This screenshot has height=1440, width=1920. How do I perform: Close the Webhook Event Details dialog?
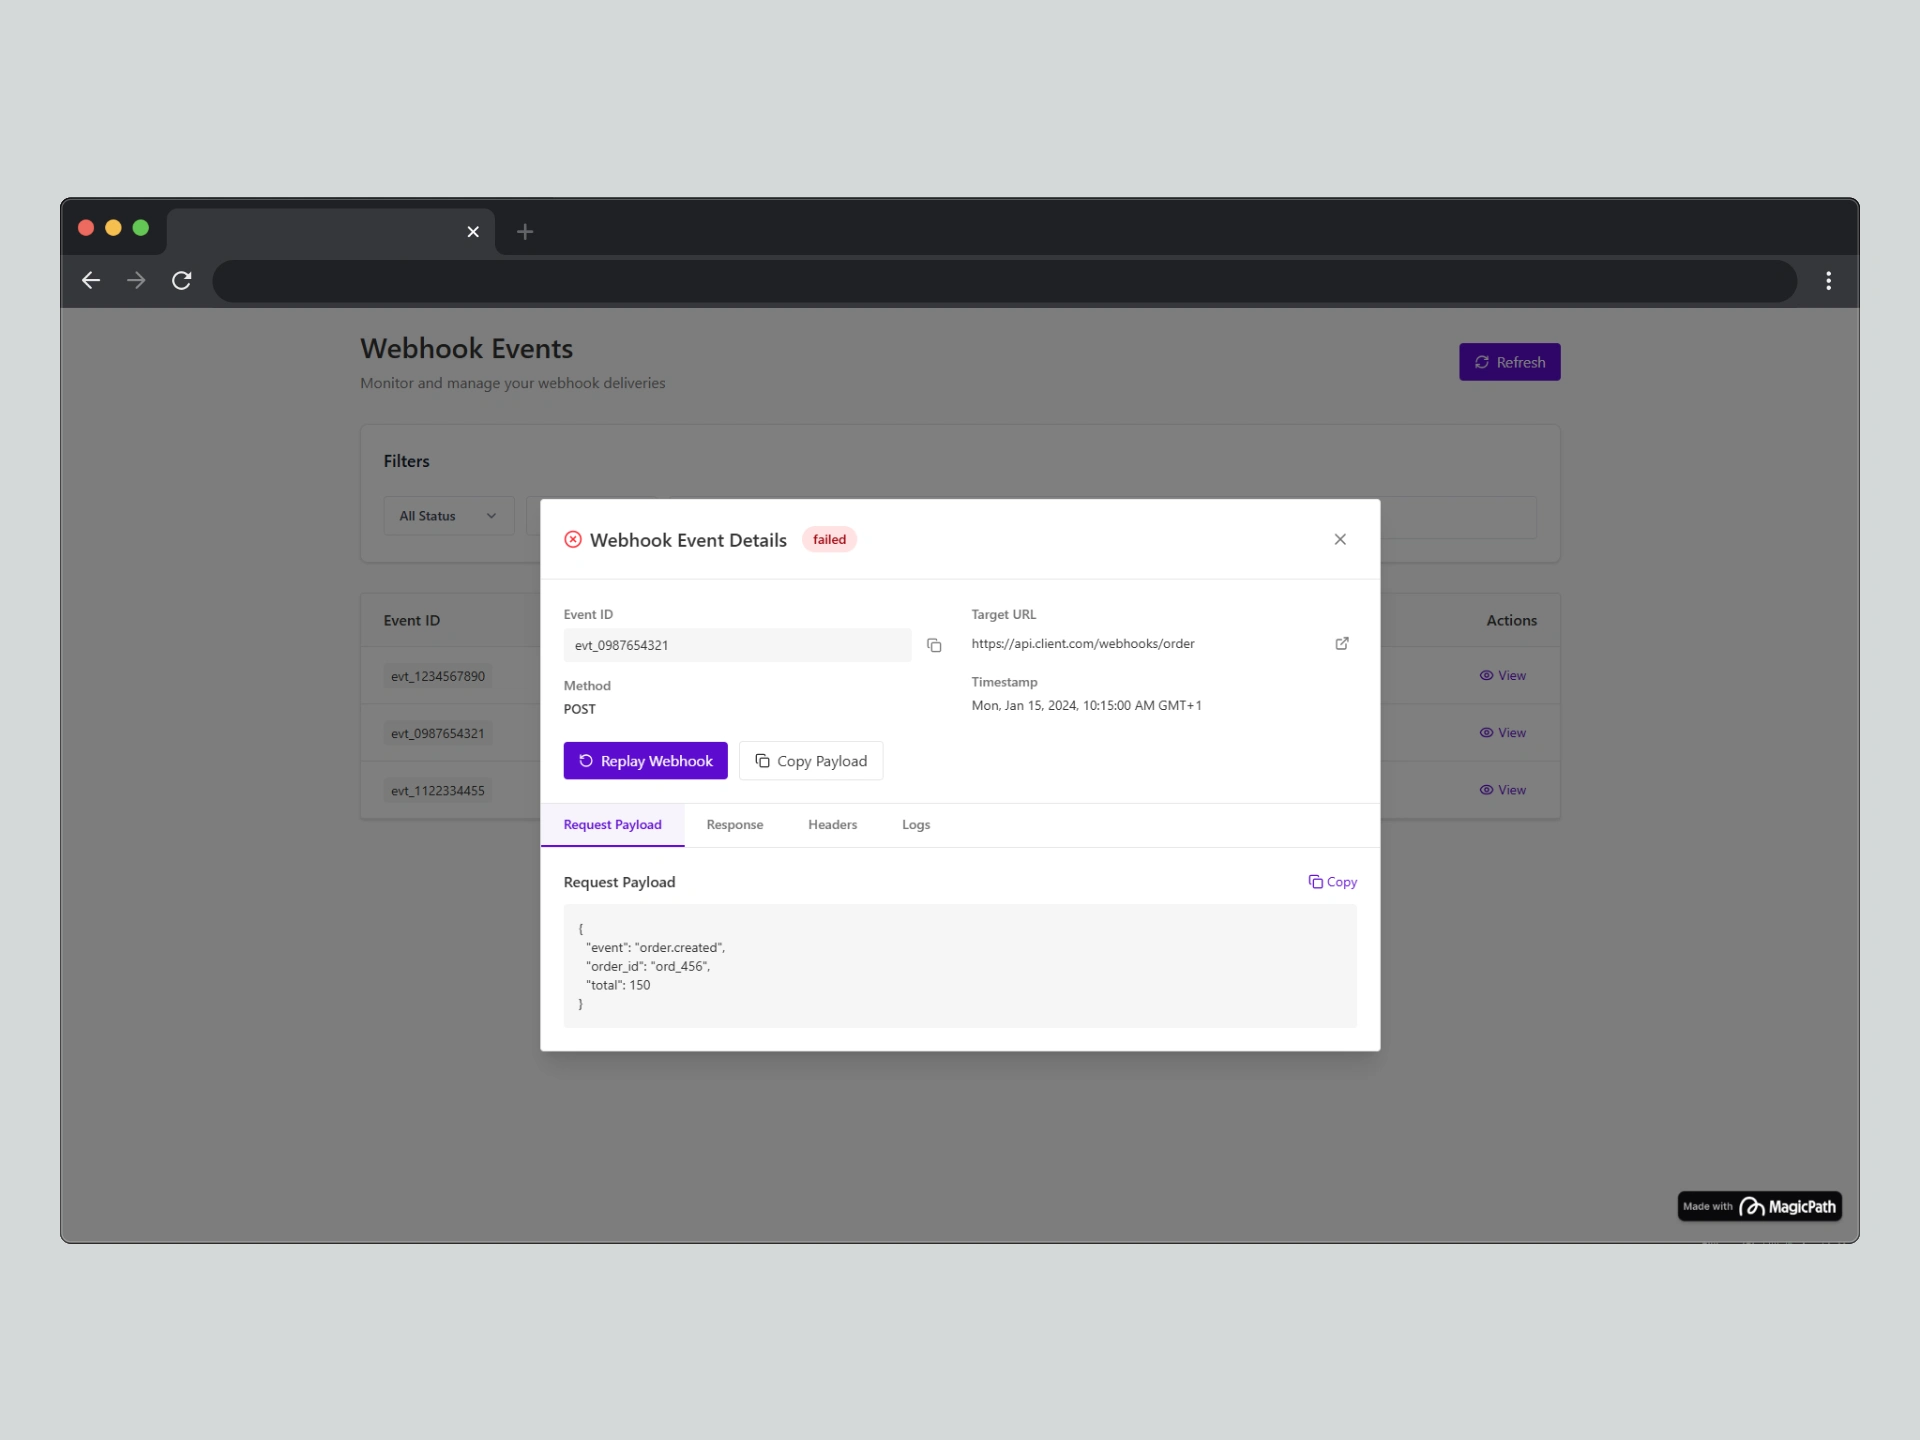tap(1339, 539)
